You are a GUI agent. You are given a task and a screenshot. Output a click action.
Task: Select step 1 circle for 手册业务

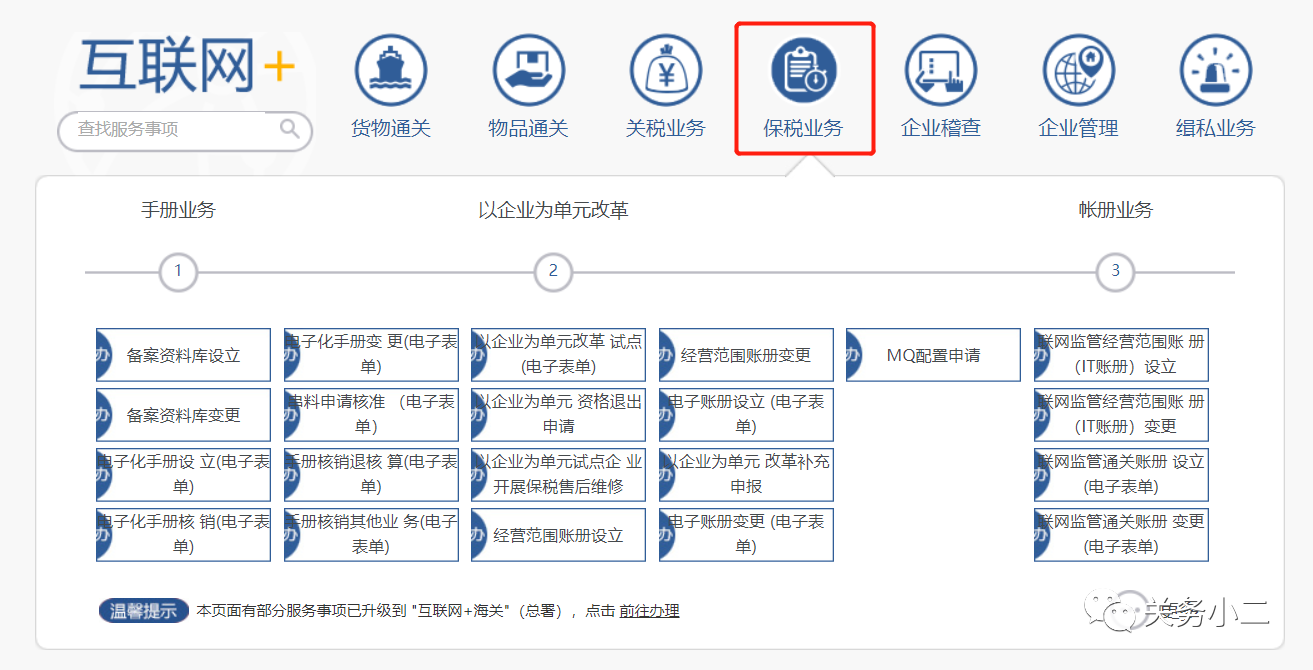pyautogui.click(x=178, y=271)
